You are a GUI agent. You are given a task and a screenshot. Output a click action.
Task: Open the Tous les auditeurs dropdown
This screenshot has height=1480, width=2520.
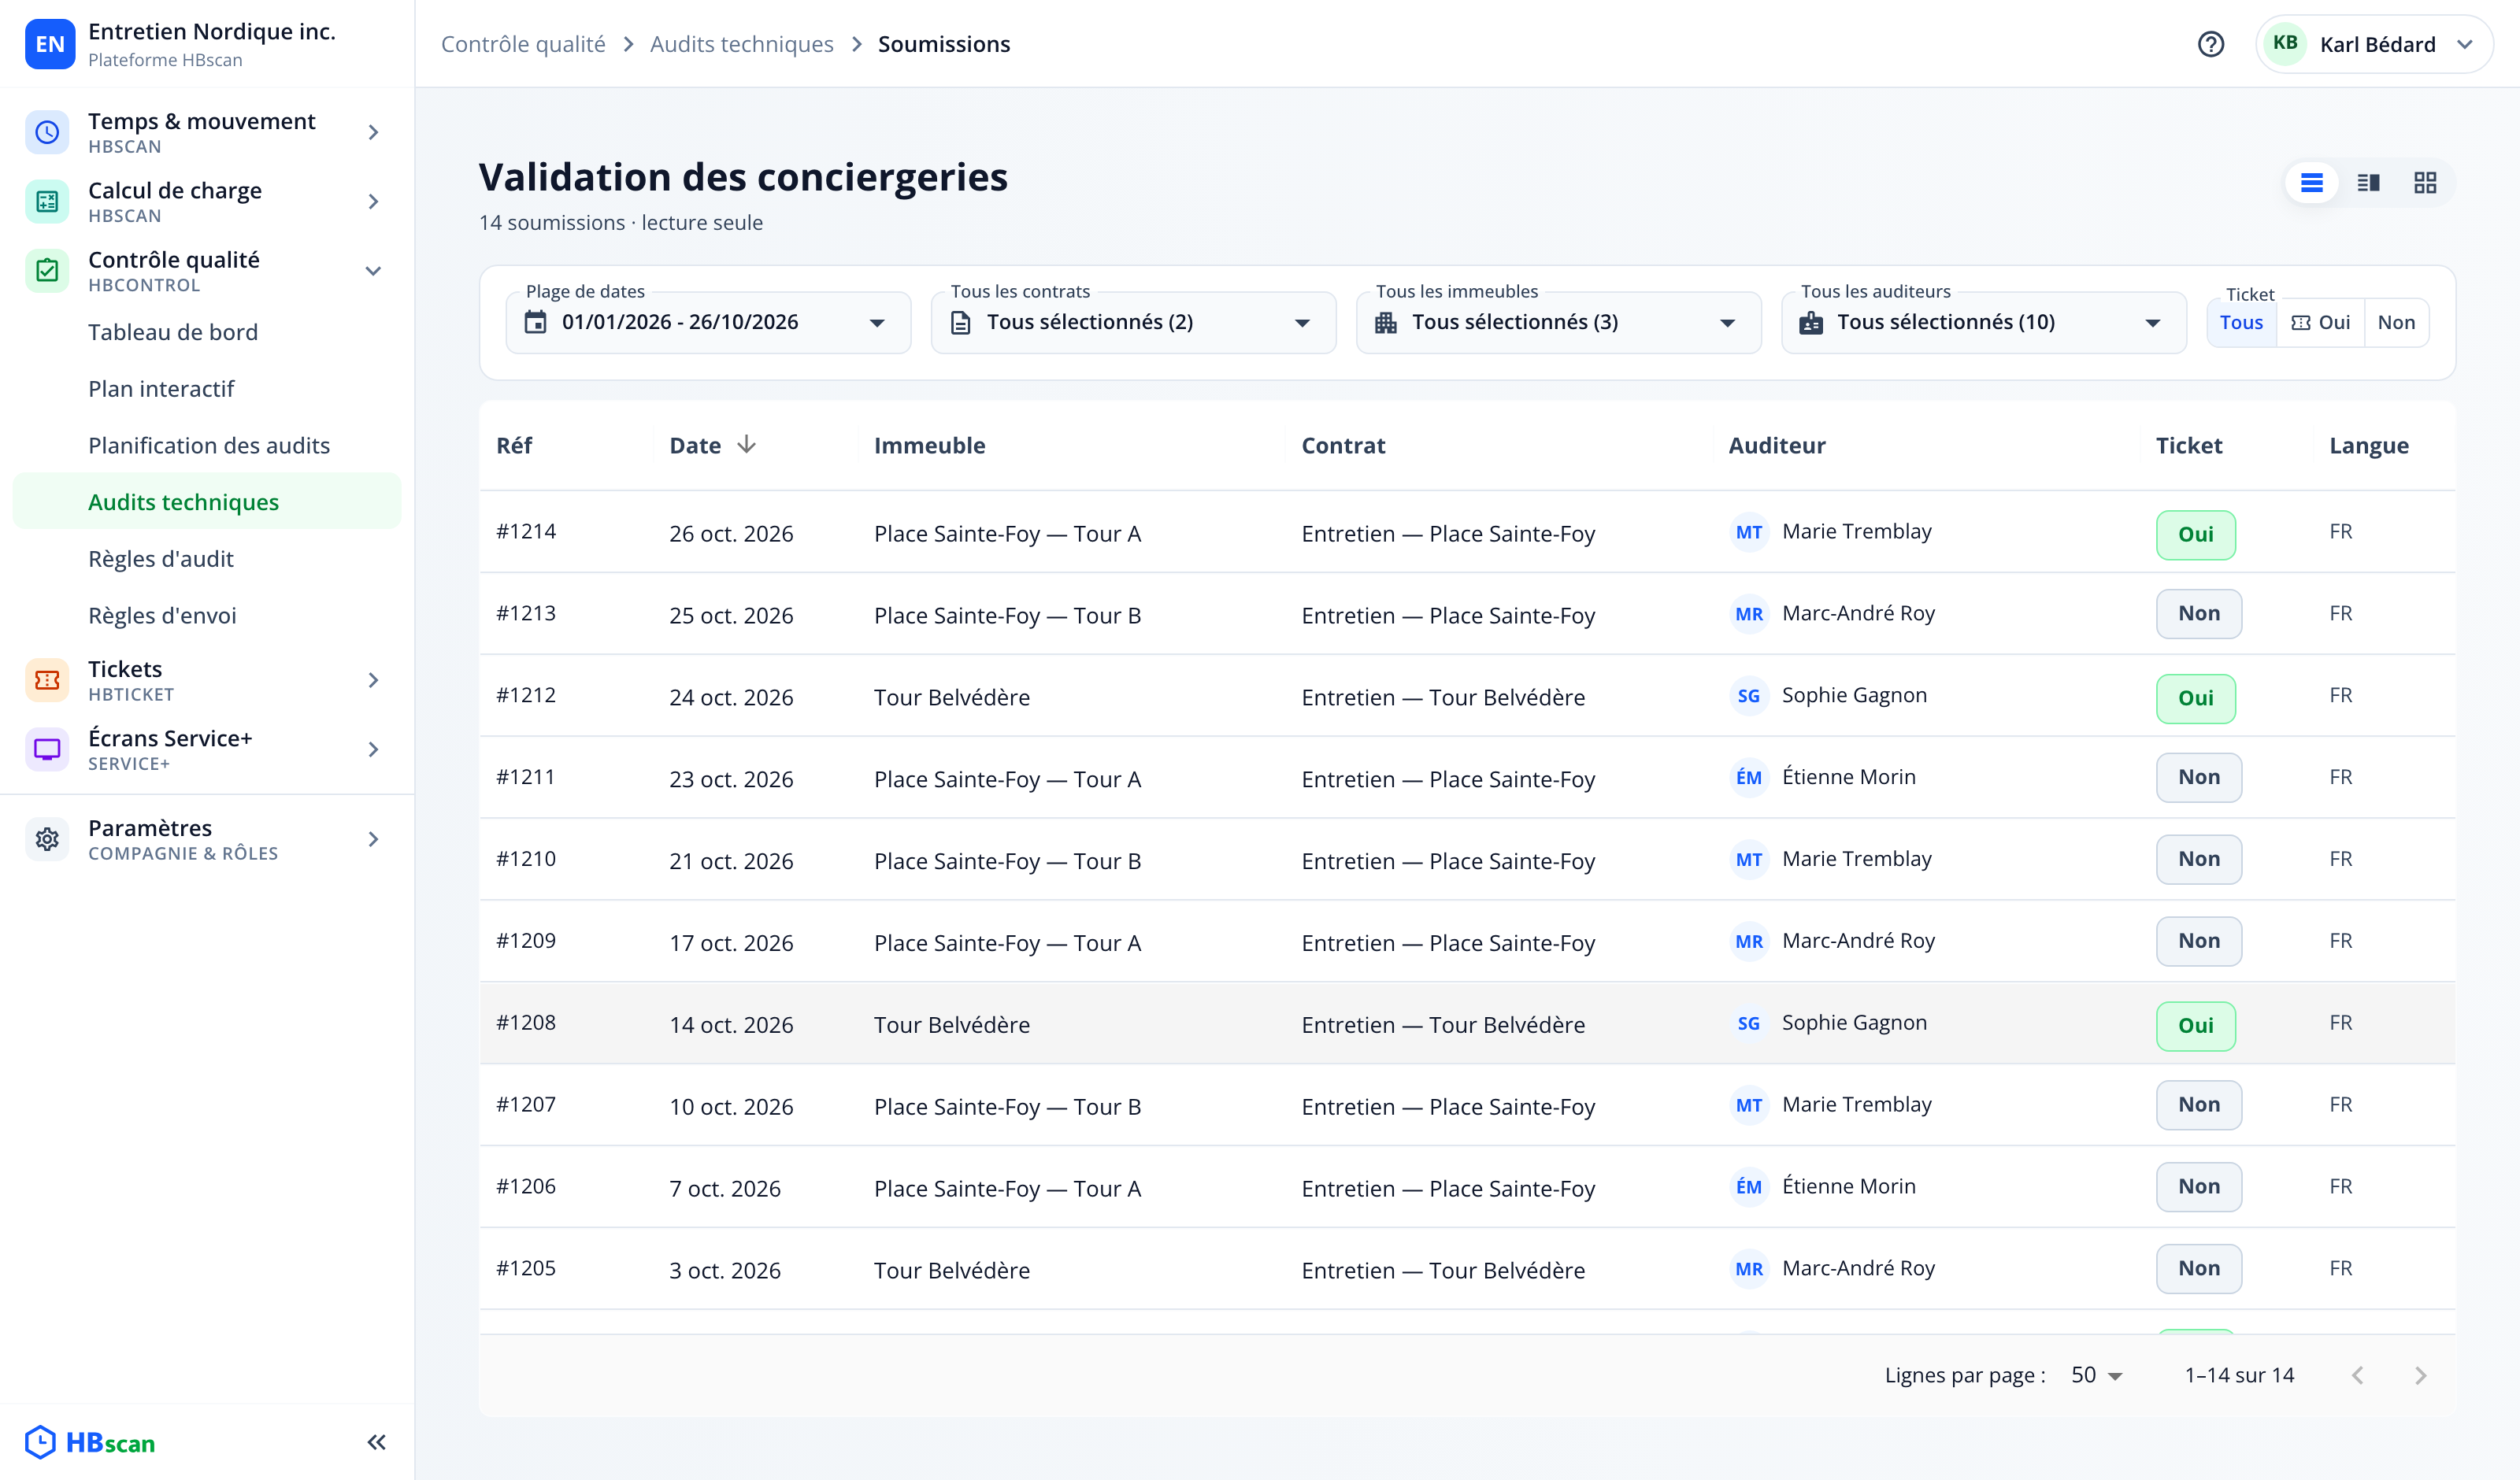[x=1983, y=322]
